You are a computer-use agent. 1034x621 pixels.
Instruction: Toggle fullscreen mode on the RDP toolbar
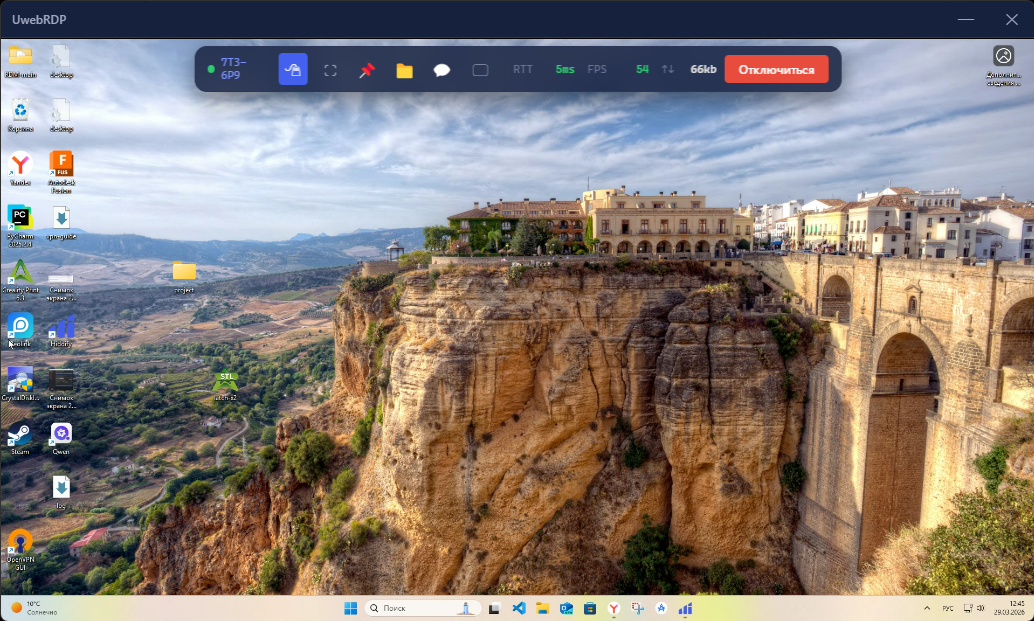[331, 69]
